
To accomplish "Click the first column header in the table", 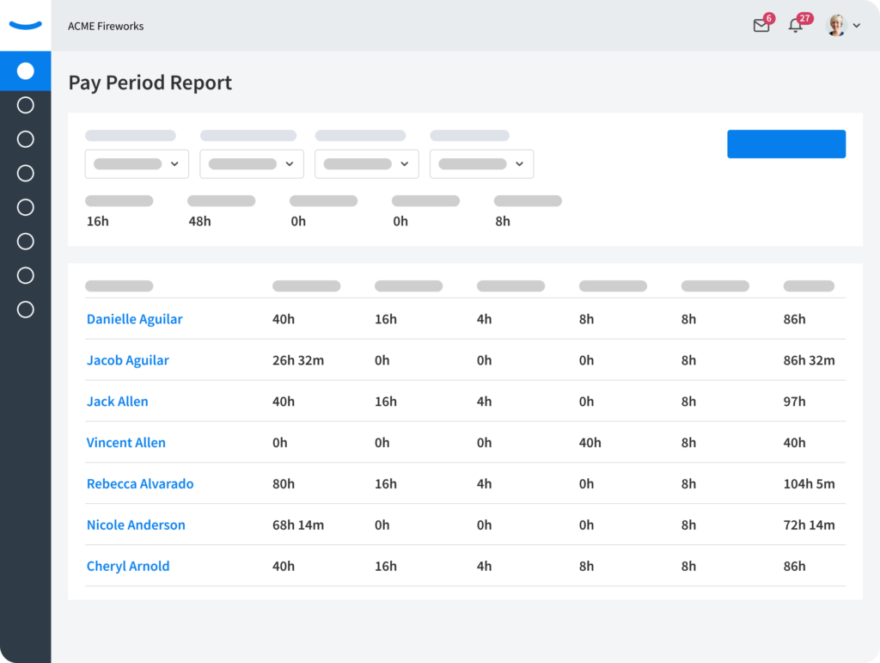I will tap(119, 286).
